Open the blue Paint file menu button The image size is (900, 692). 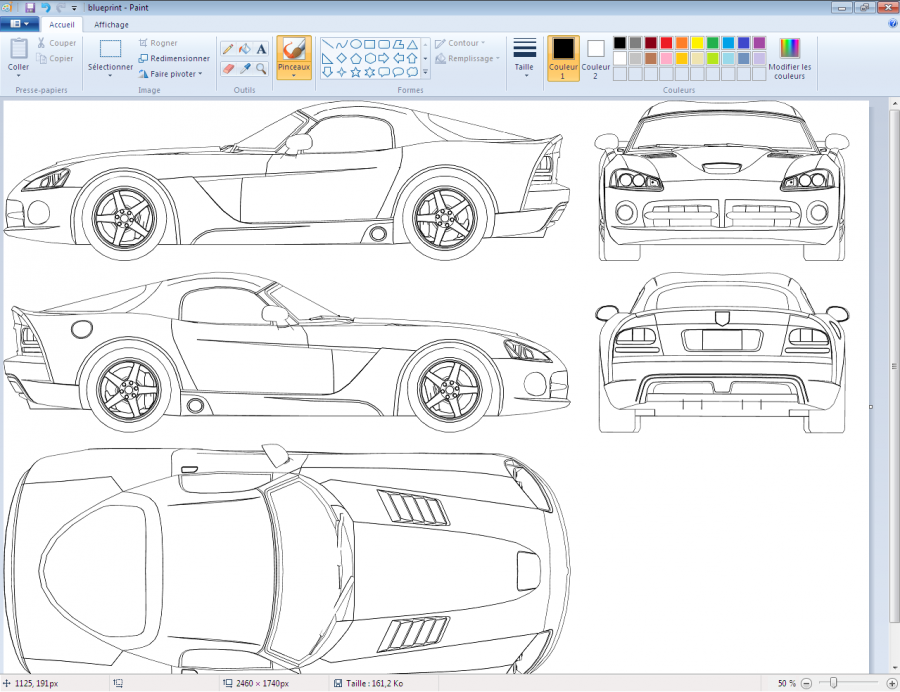click(19, 24)
